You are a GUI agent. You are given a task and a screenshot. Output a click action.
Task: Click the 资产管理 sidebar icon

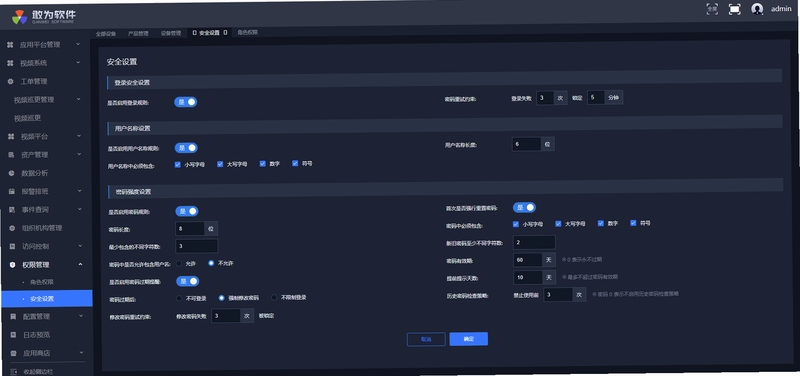point(11,155)
